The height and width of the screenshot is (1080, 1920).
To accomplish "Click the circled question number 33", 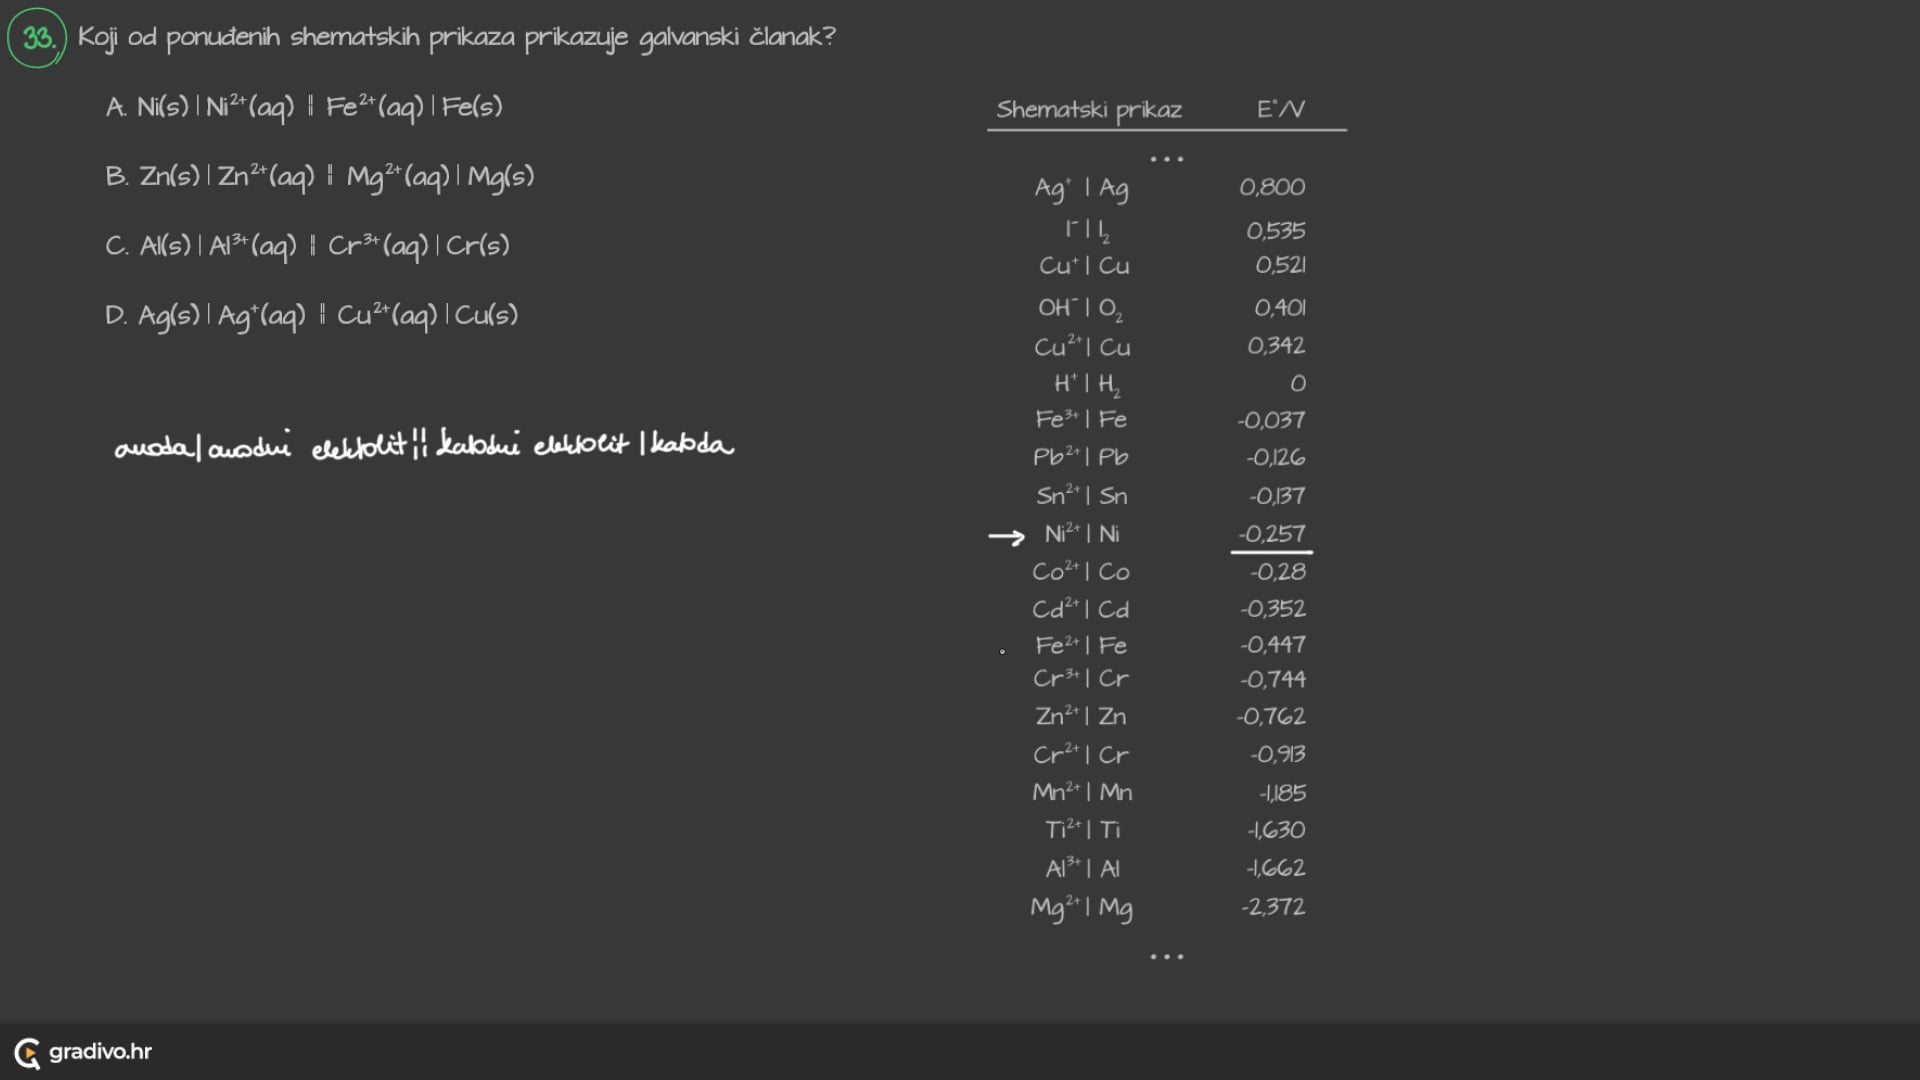I will [37, 38].
